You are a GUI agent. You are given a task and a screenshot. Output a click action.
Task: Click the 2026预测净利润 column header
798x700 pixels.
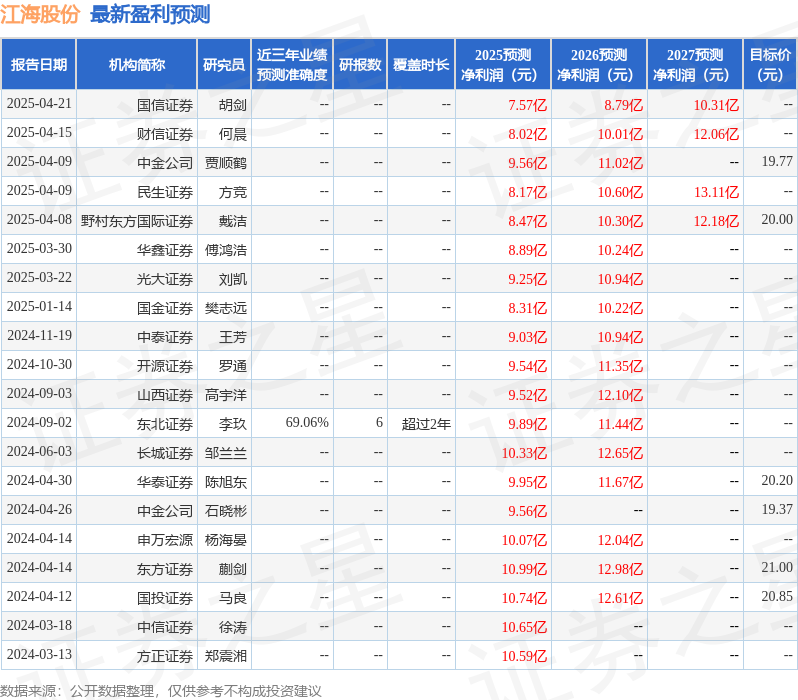[x=599, y=65]
